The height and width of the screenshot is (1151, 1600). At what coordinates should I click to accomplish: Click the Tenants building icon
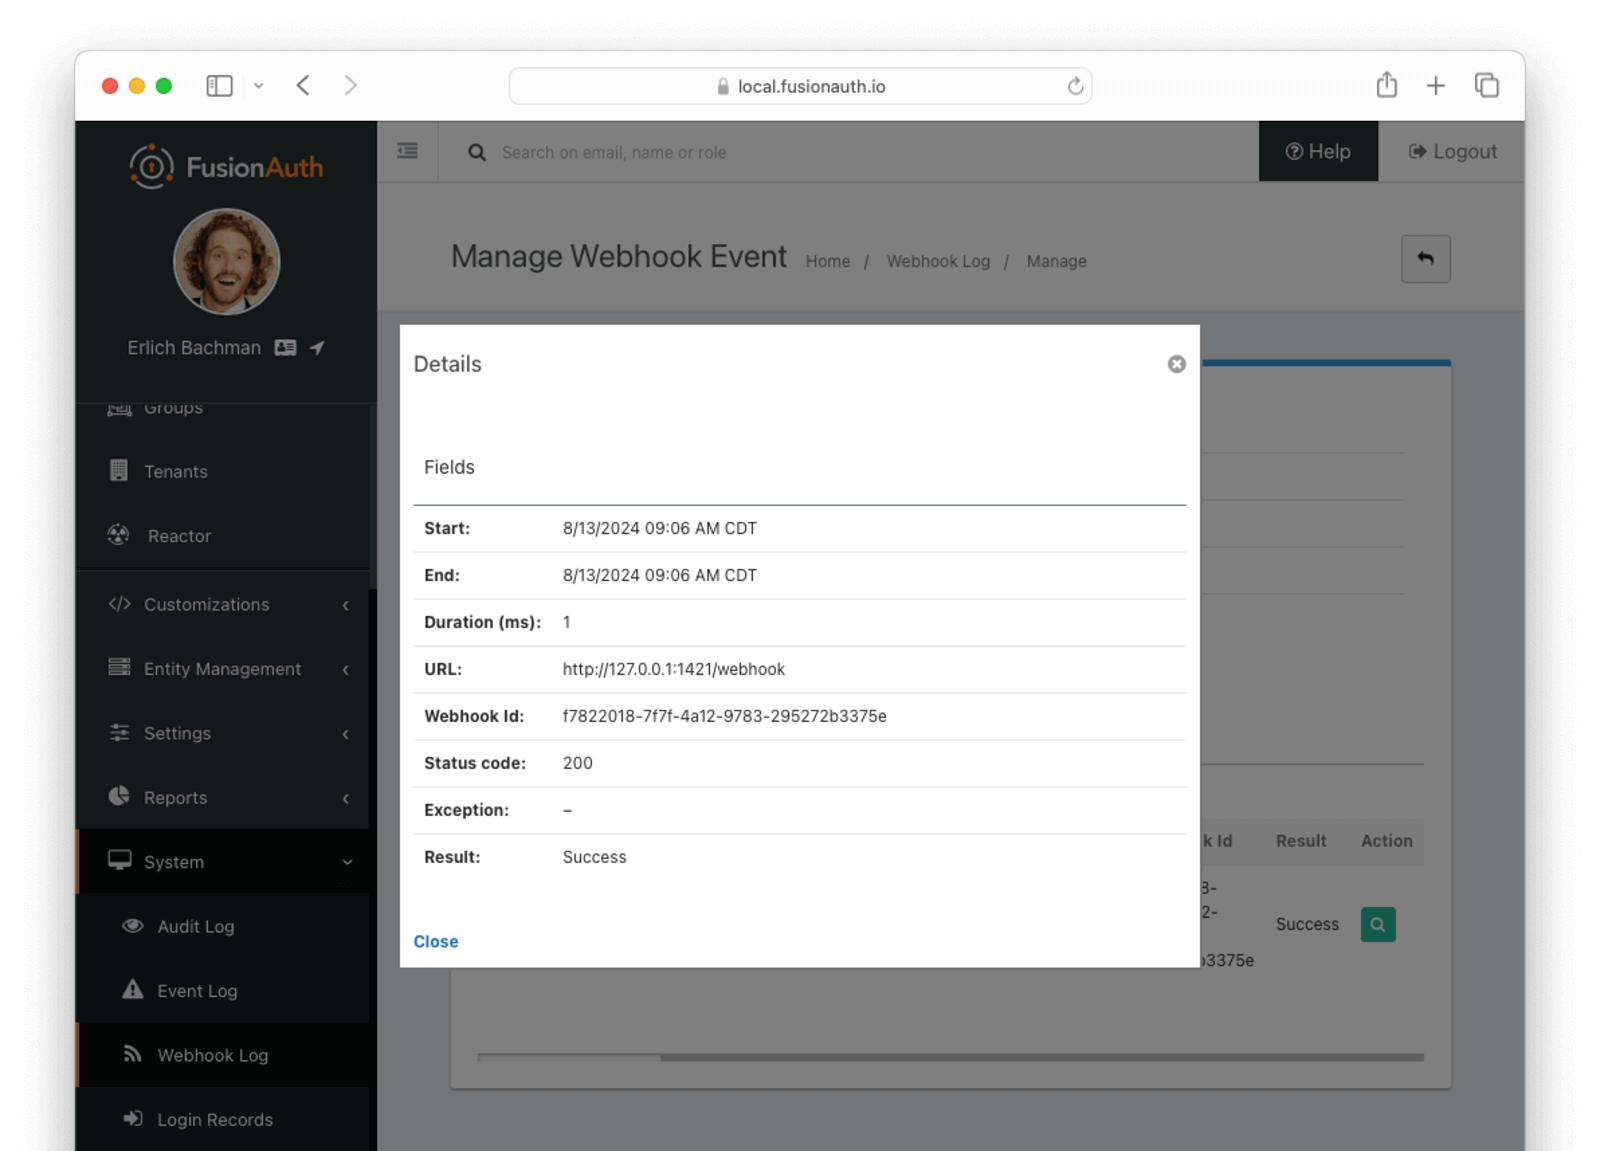(x=119, y=470)
